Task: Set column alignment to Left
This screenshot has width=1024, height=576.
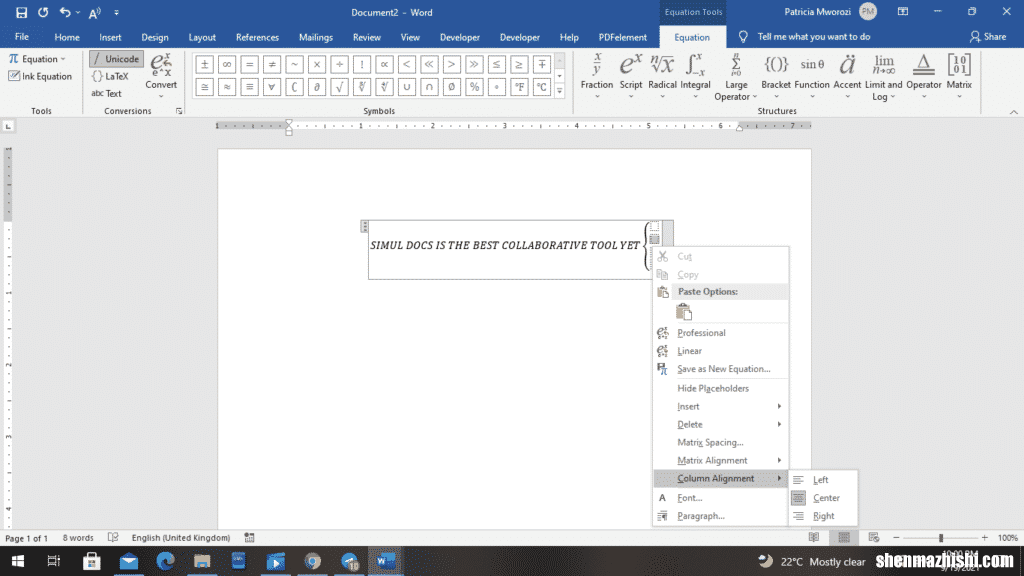Action: 823,479
